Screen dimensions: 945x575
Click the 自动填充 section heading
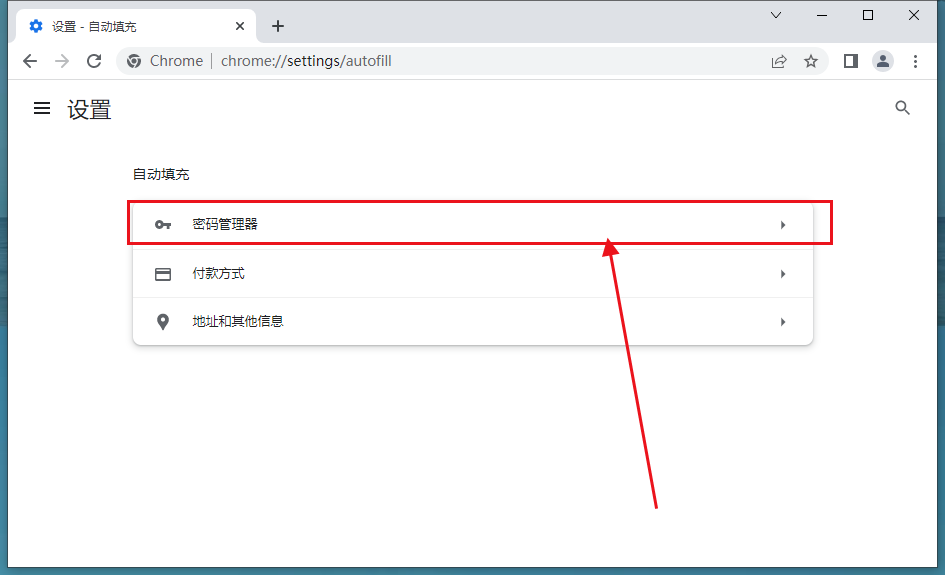click(161, 174)
